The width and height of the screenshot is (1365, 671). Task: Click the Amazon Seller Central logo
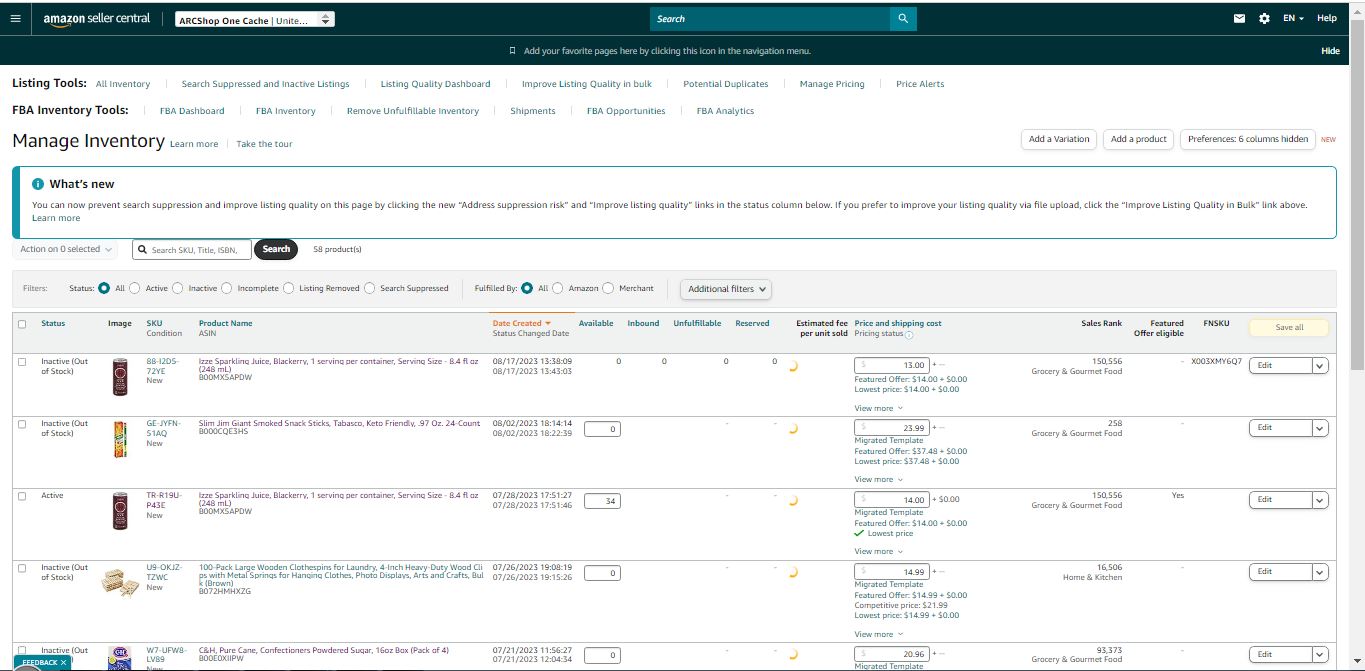[96, 19]
